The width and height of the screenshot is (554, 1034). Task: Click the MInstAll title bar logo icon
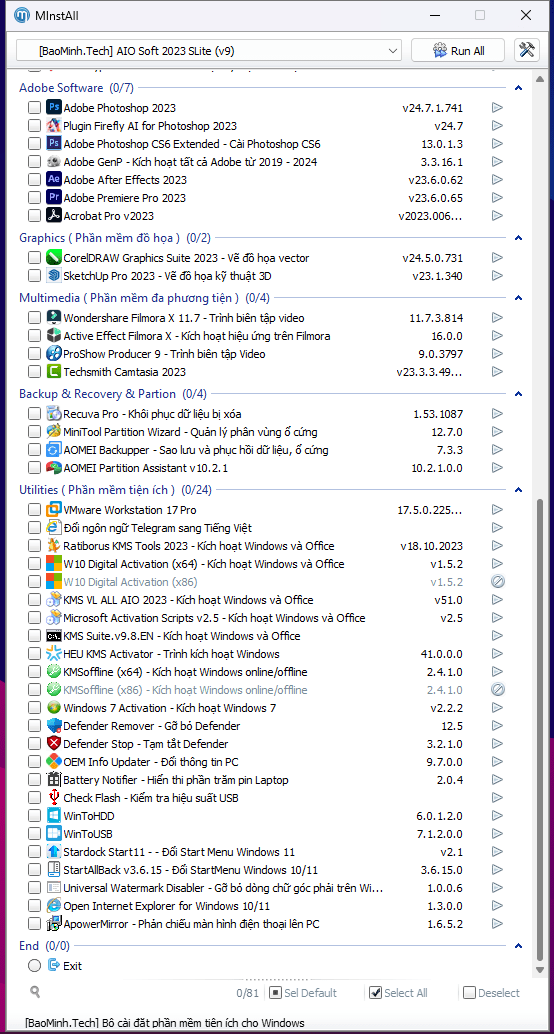pos(22,15)
